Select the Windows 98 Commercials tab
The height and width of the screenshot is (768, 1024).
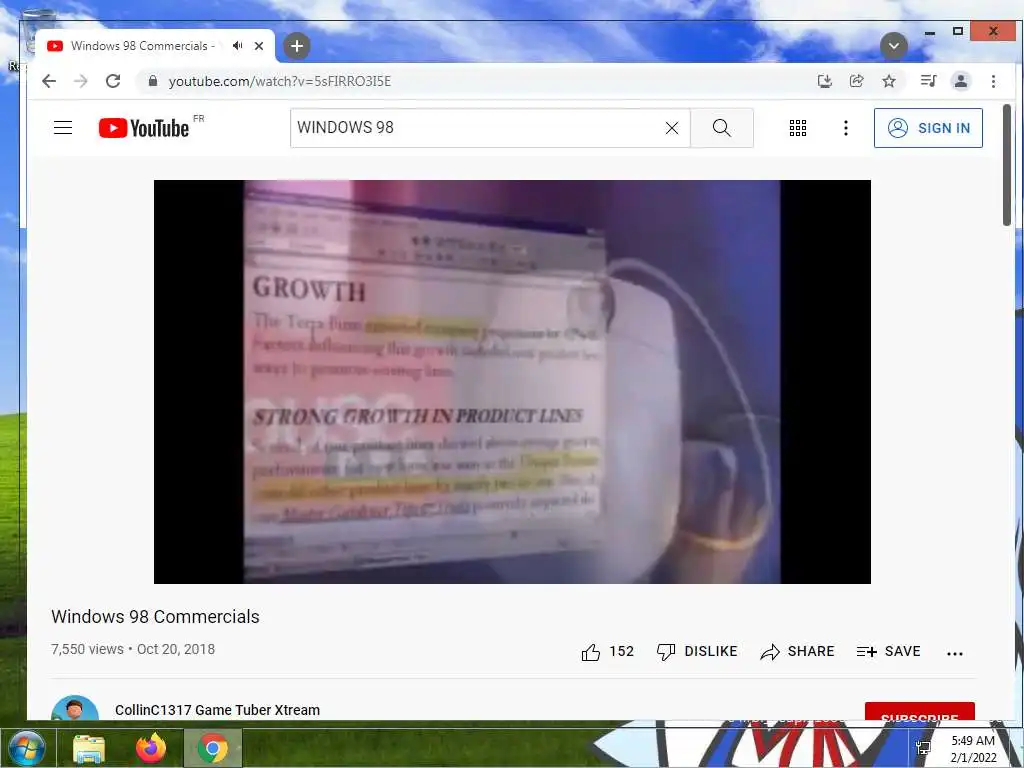click(155, 46)
